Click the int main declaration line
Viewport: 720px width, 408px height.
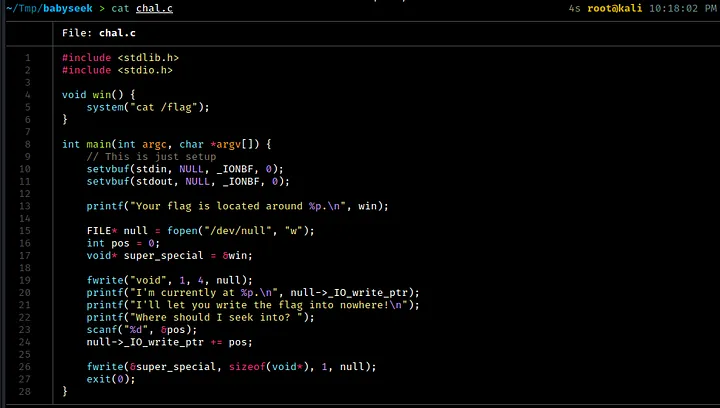click(x=167, y=145)
